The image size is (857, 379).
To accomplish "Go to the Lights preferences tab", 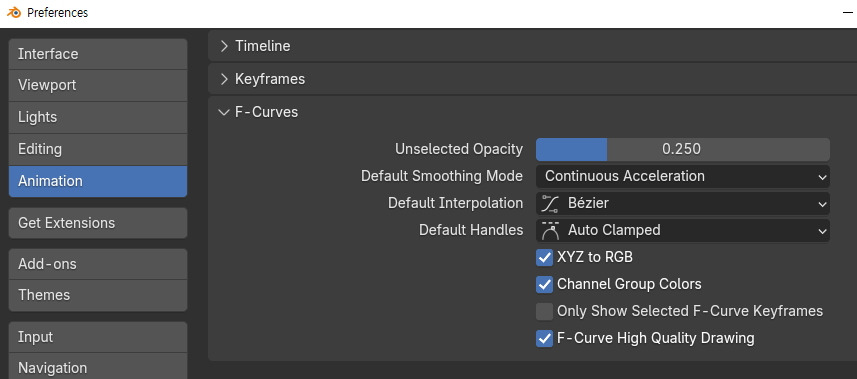I will [x=98, y=117].
